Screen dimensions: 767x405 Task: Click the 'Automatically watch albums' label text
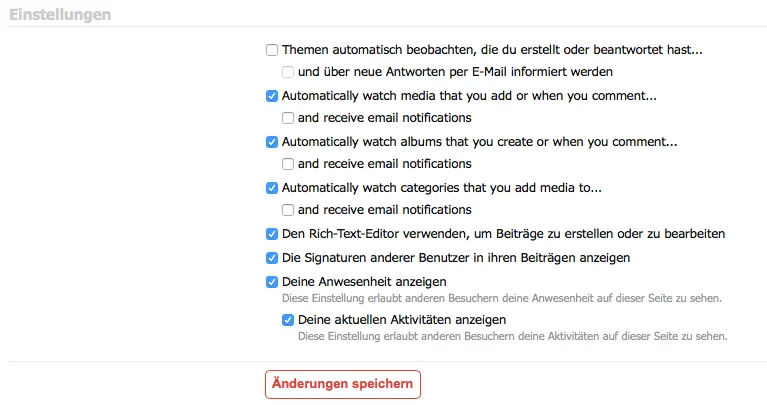(x=479, y=142)
